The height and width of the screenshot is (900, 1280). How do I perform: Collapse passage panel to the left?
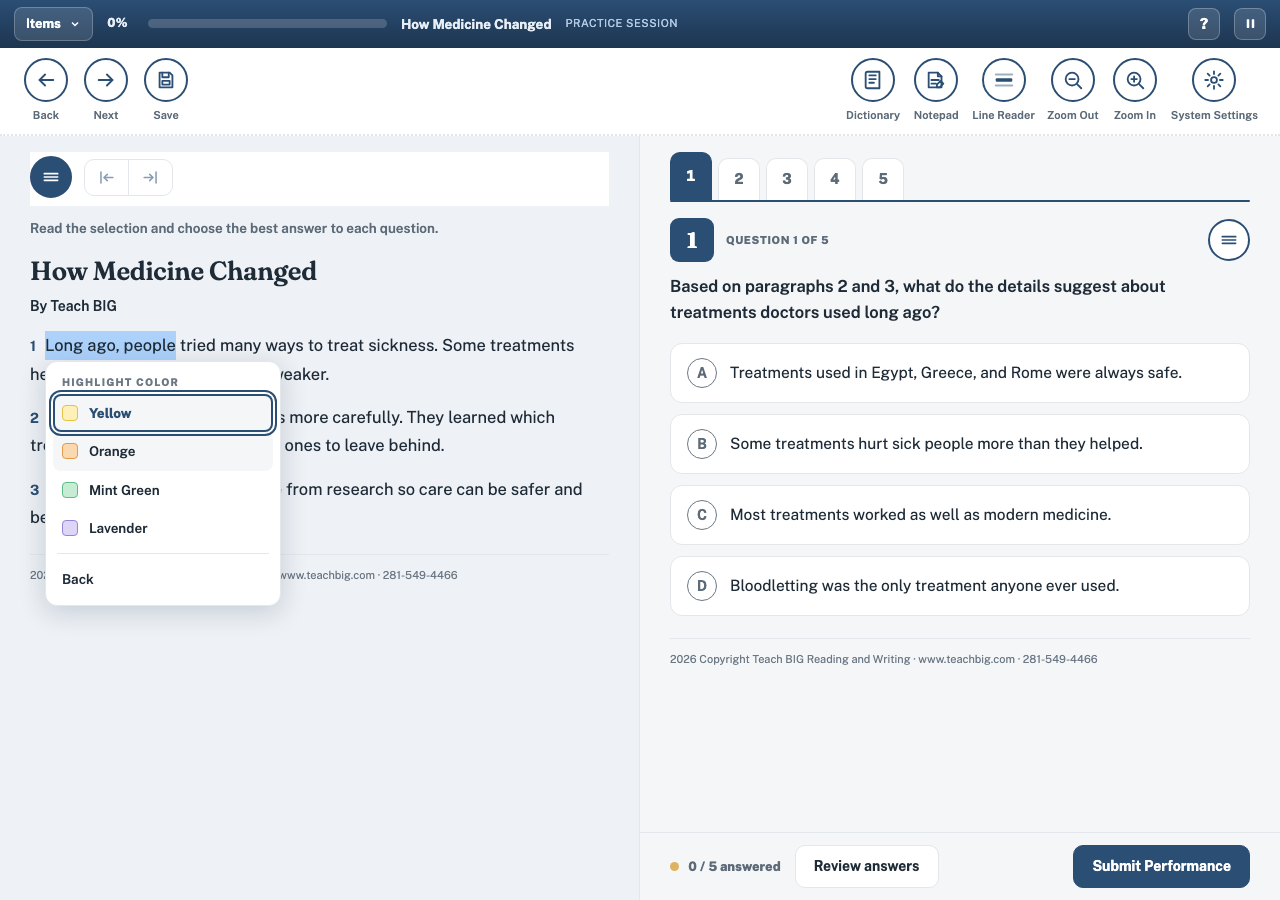pos(107,177)
